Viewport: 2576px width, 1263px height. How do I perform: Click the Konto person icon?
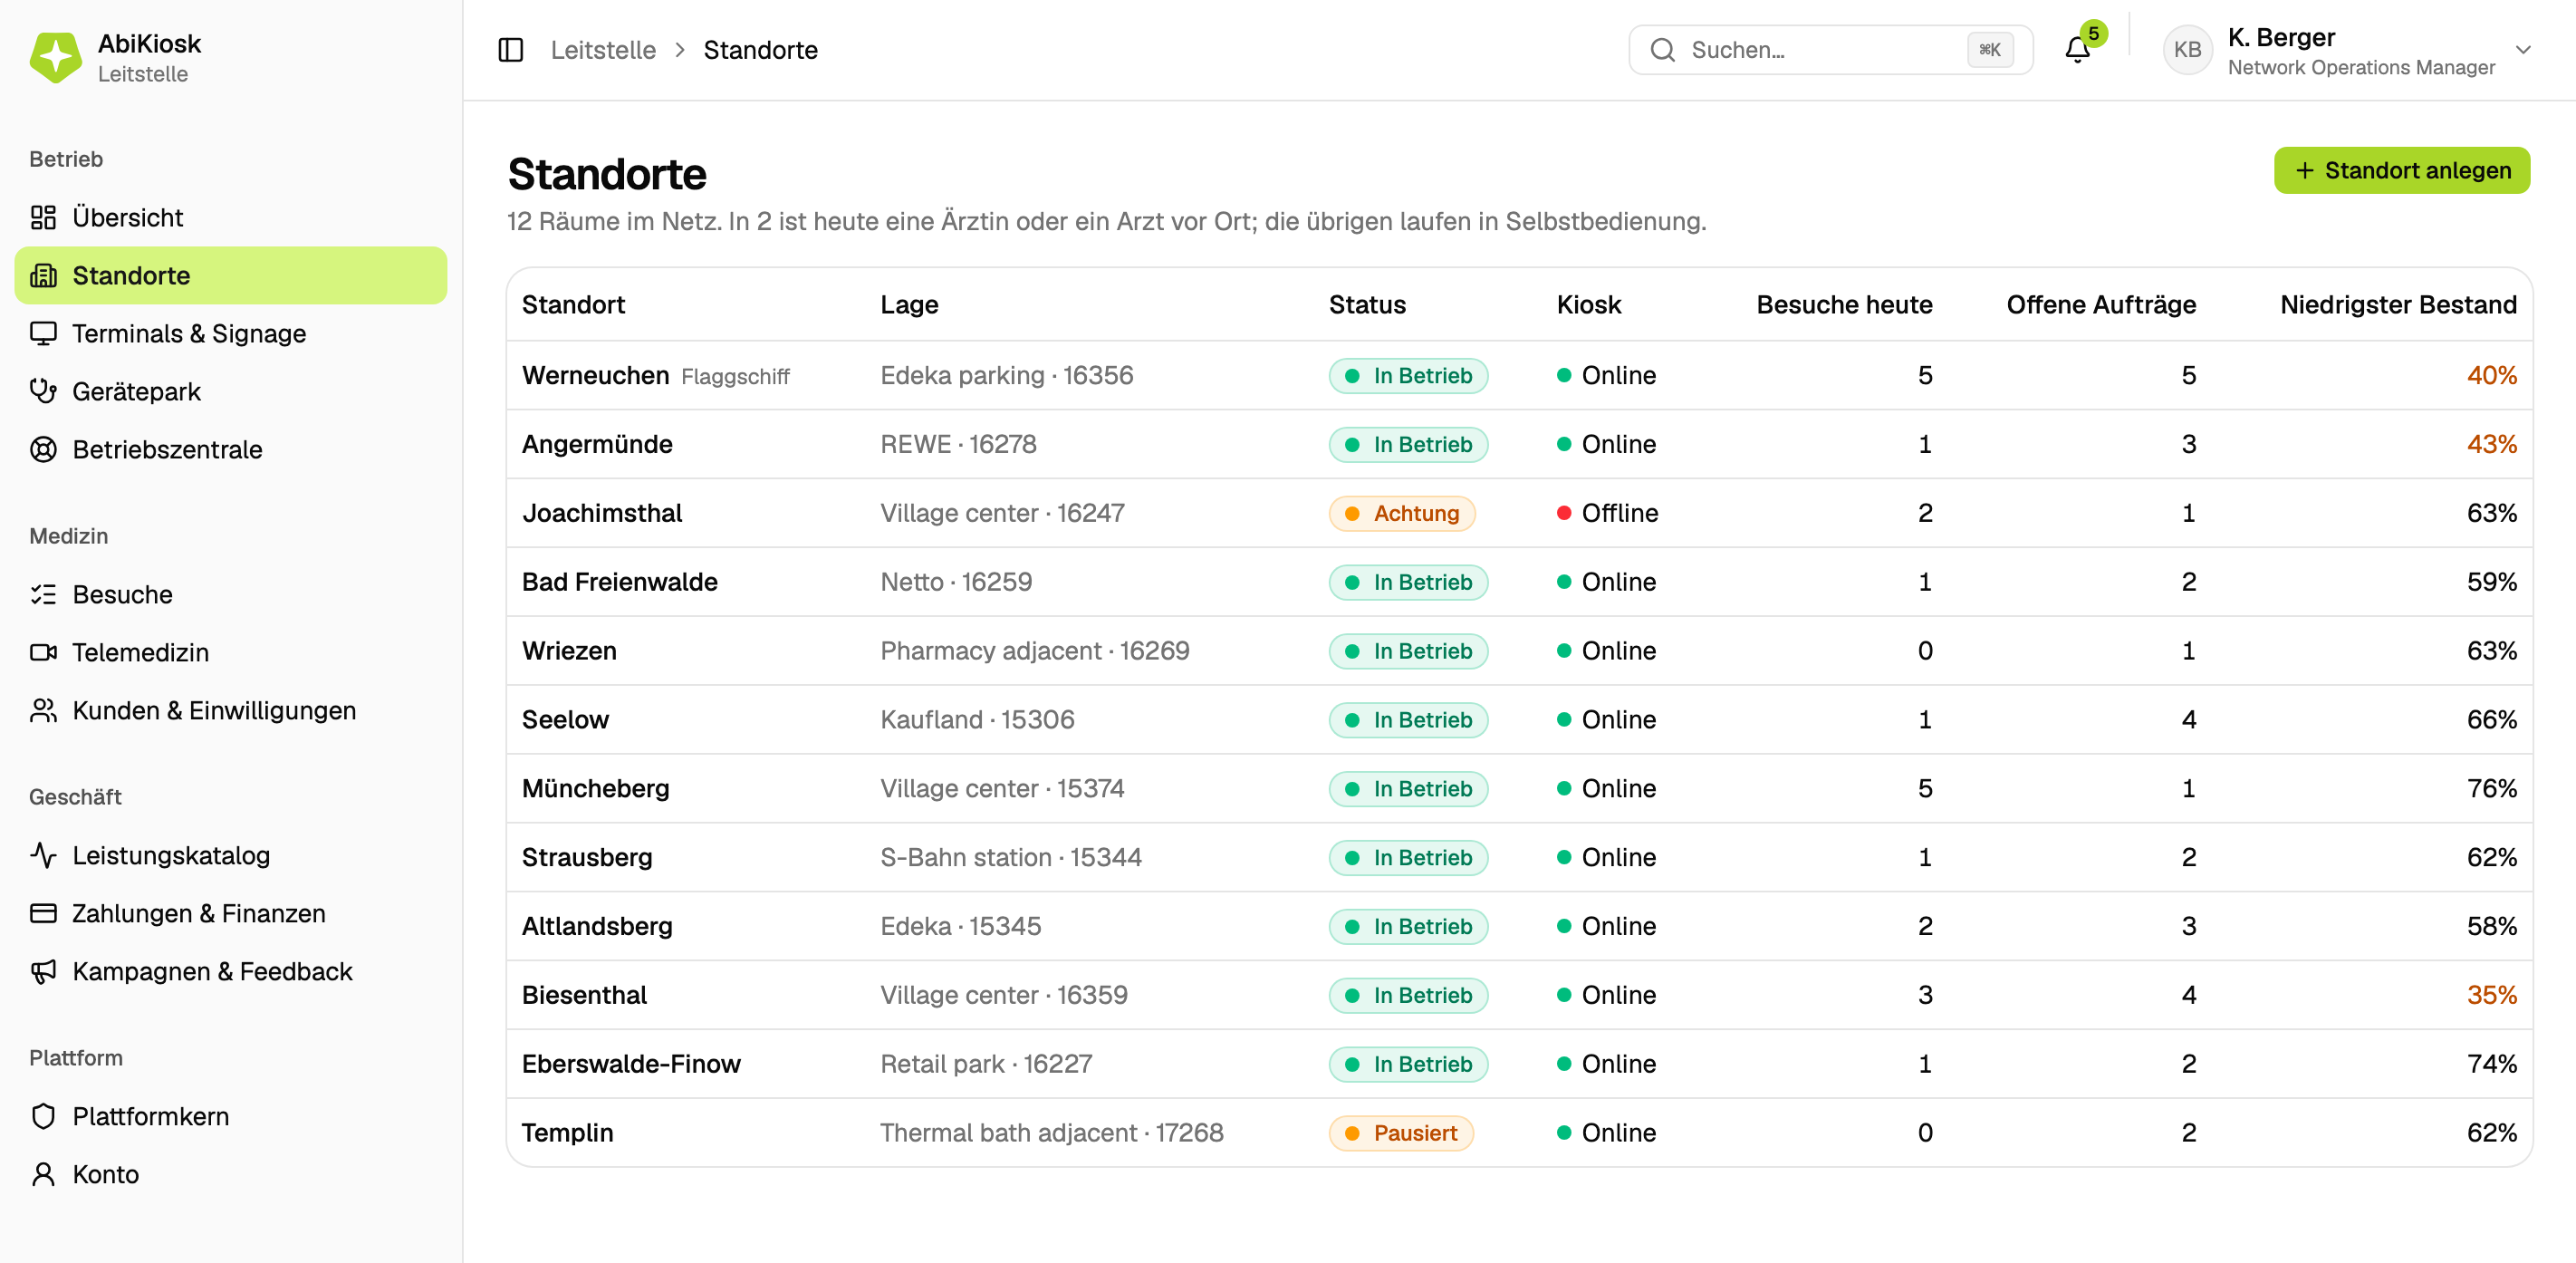43,1174
